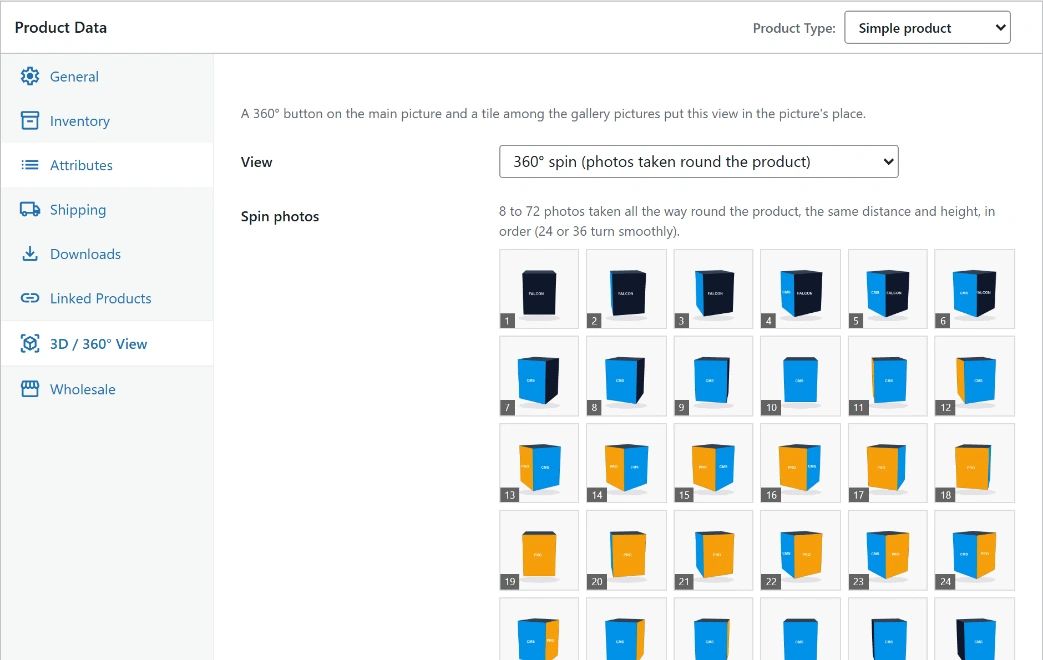Click the Spin photos label
The width and height of the screenshot is (1043, 660).
pos(280,216)
